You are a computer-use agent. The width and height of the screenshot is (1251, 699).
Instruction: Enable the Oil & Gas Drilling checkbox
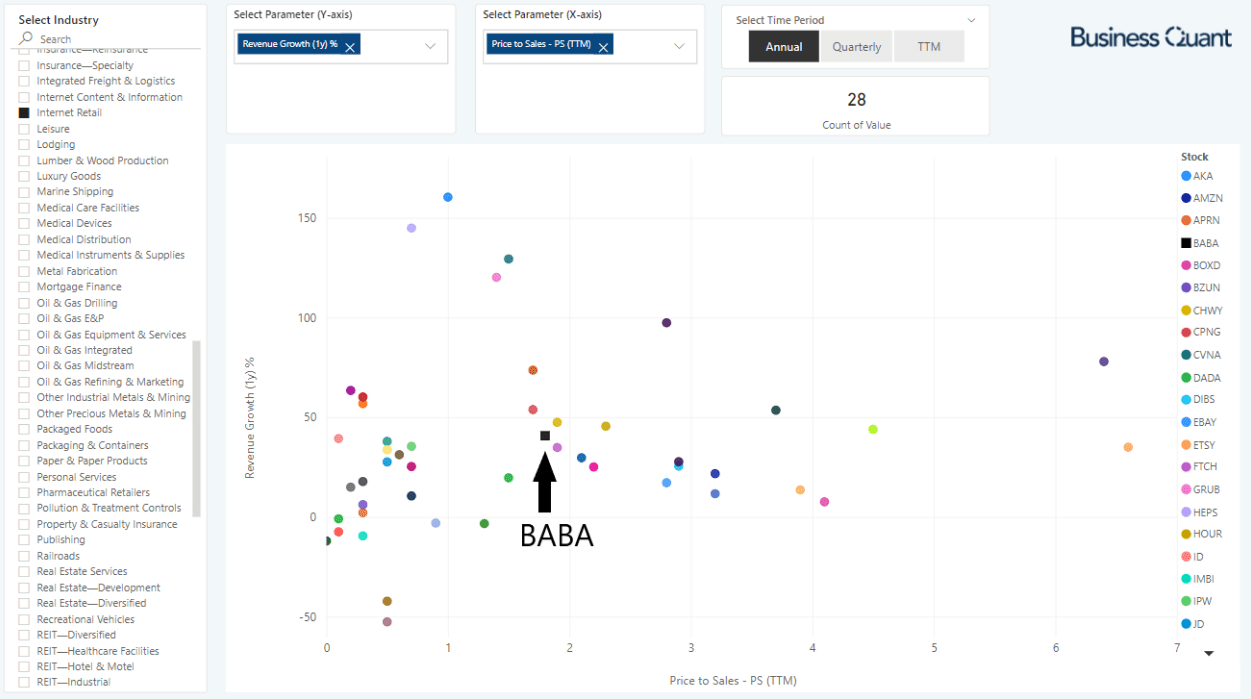point(22,302)
